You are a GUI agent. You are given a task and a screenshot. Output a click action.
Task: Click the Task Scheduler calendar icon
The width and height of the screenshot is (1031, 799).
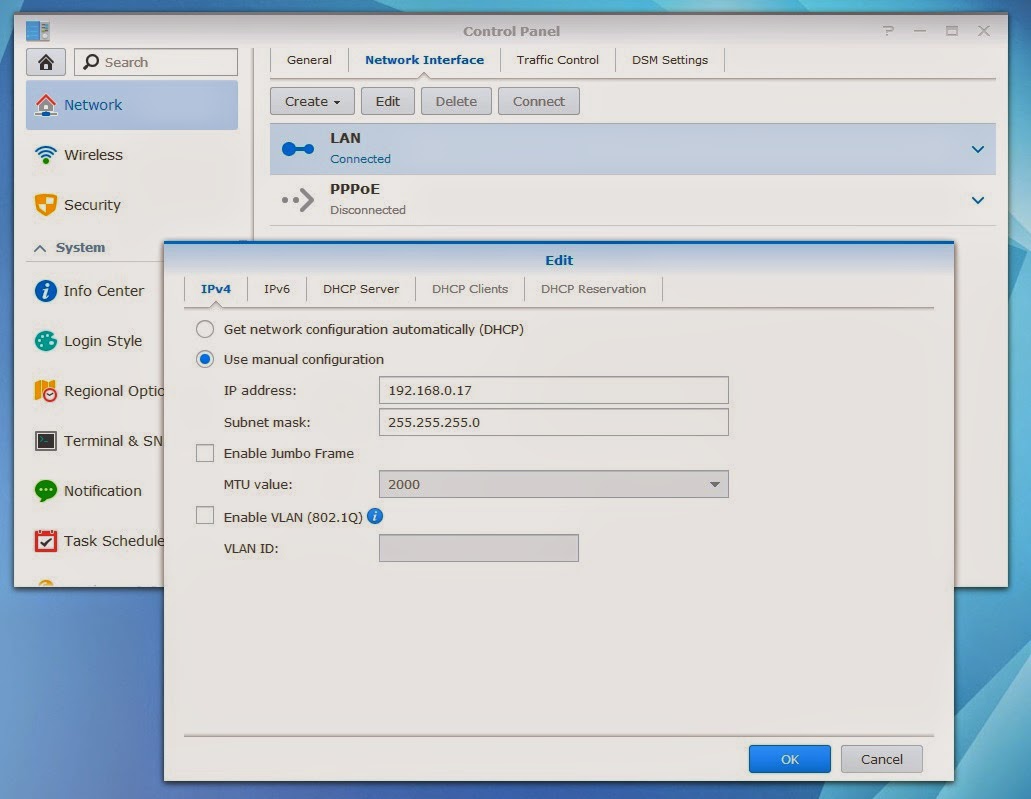45,541
